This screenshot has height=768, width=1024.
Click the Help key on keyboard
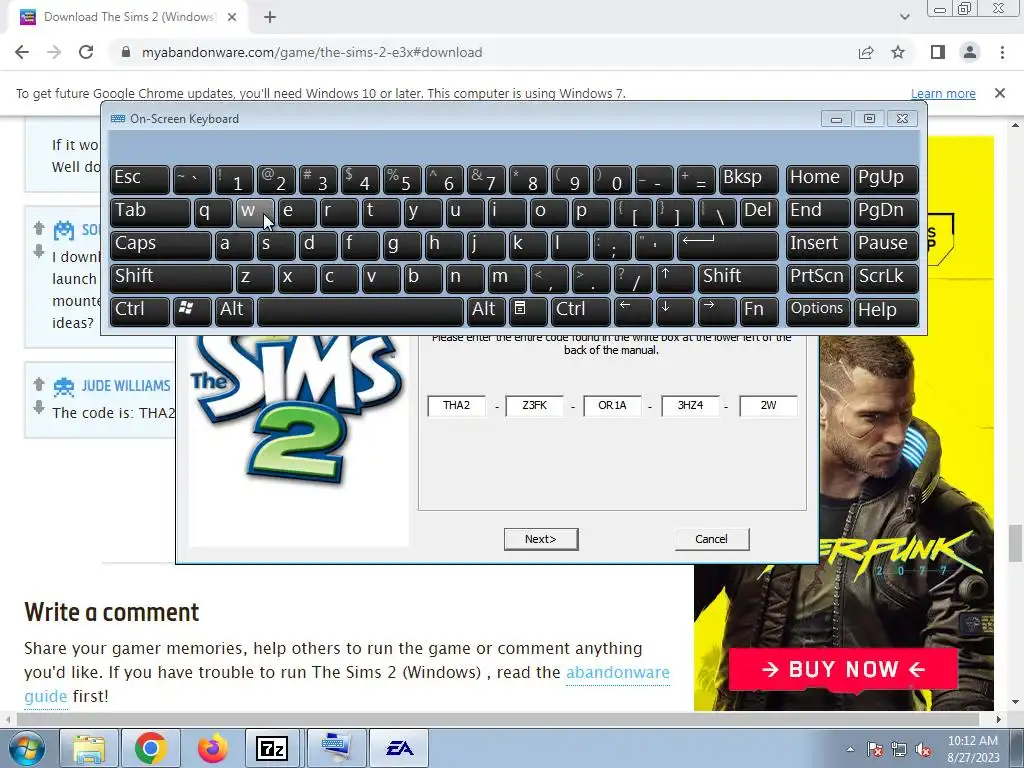pyautogui.click(x=886, y=311)
